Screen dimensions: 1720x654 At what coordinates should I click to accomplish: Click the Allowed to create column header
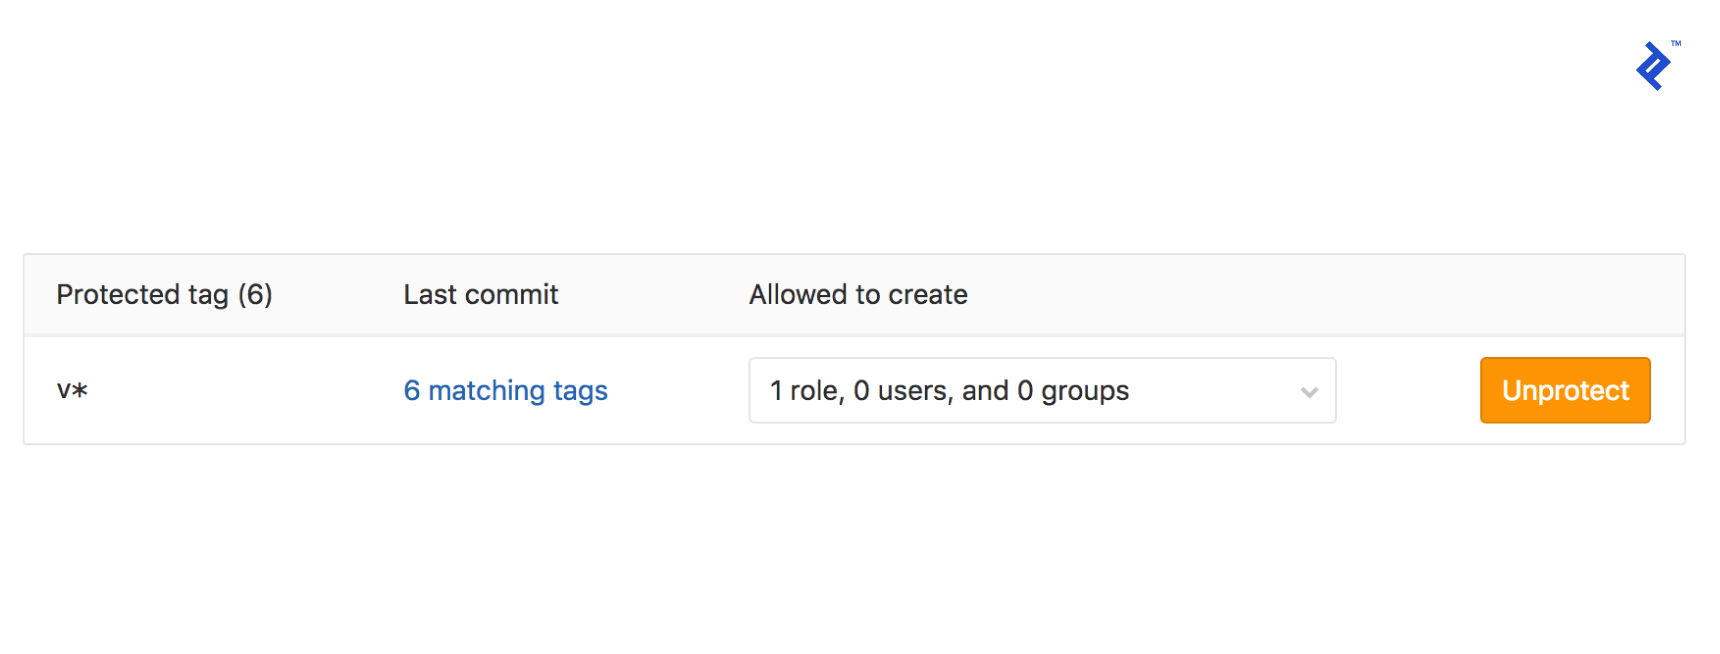[857, 294]
